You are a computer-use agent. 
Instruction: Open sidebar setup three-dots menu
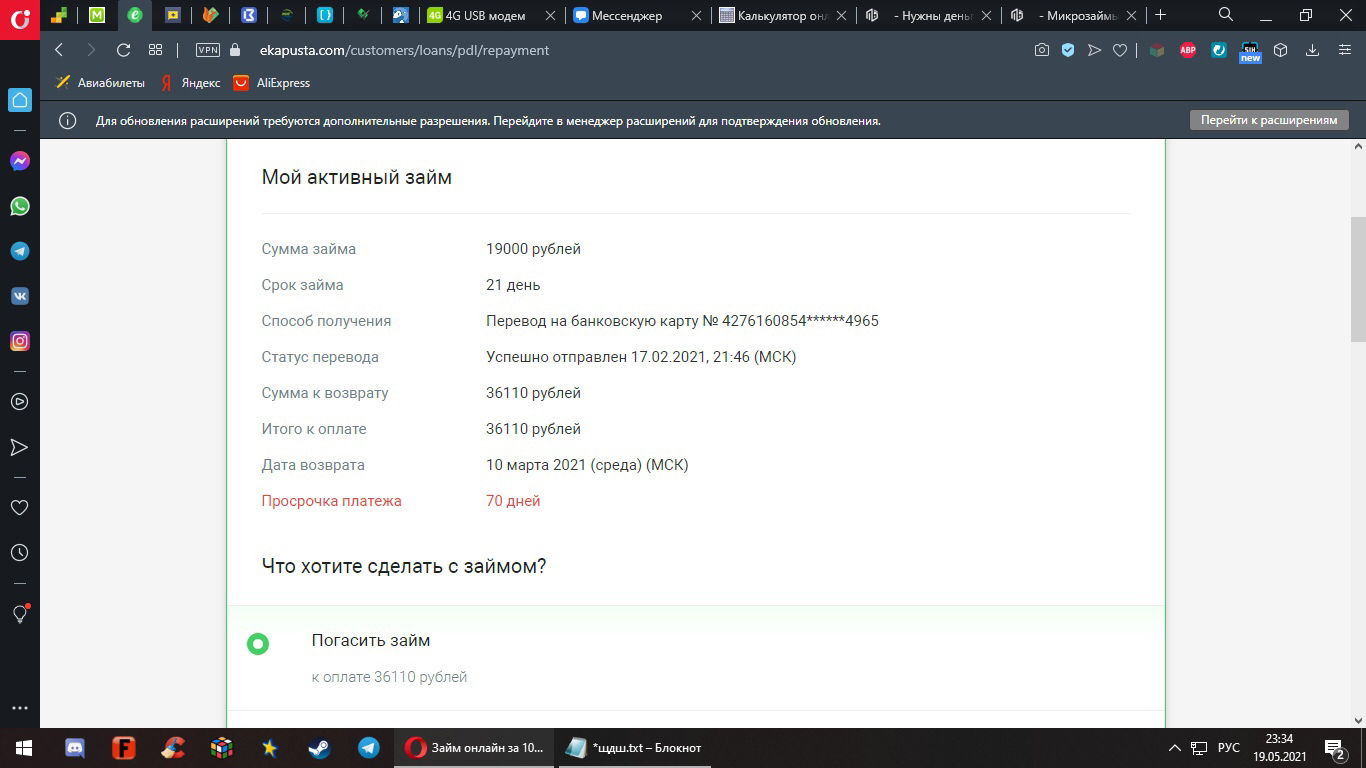[x=19, y=708]
